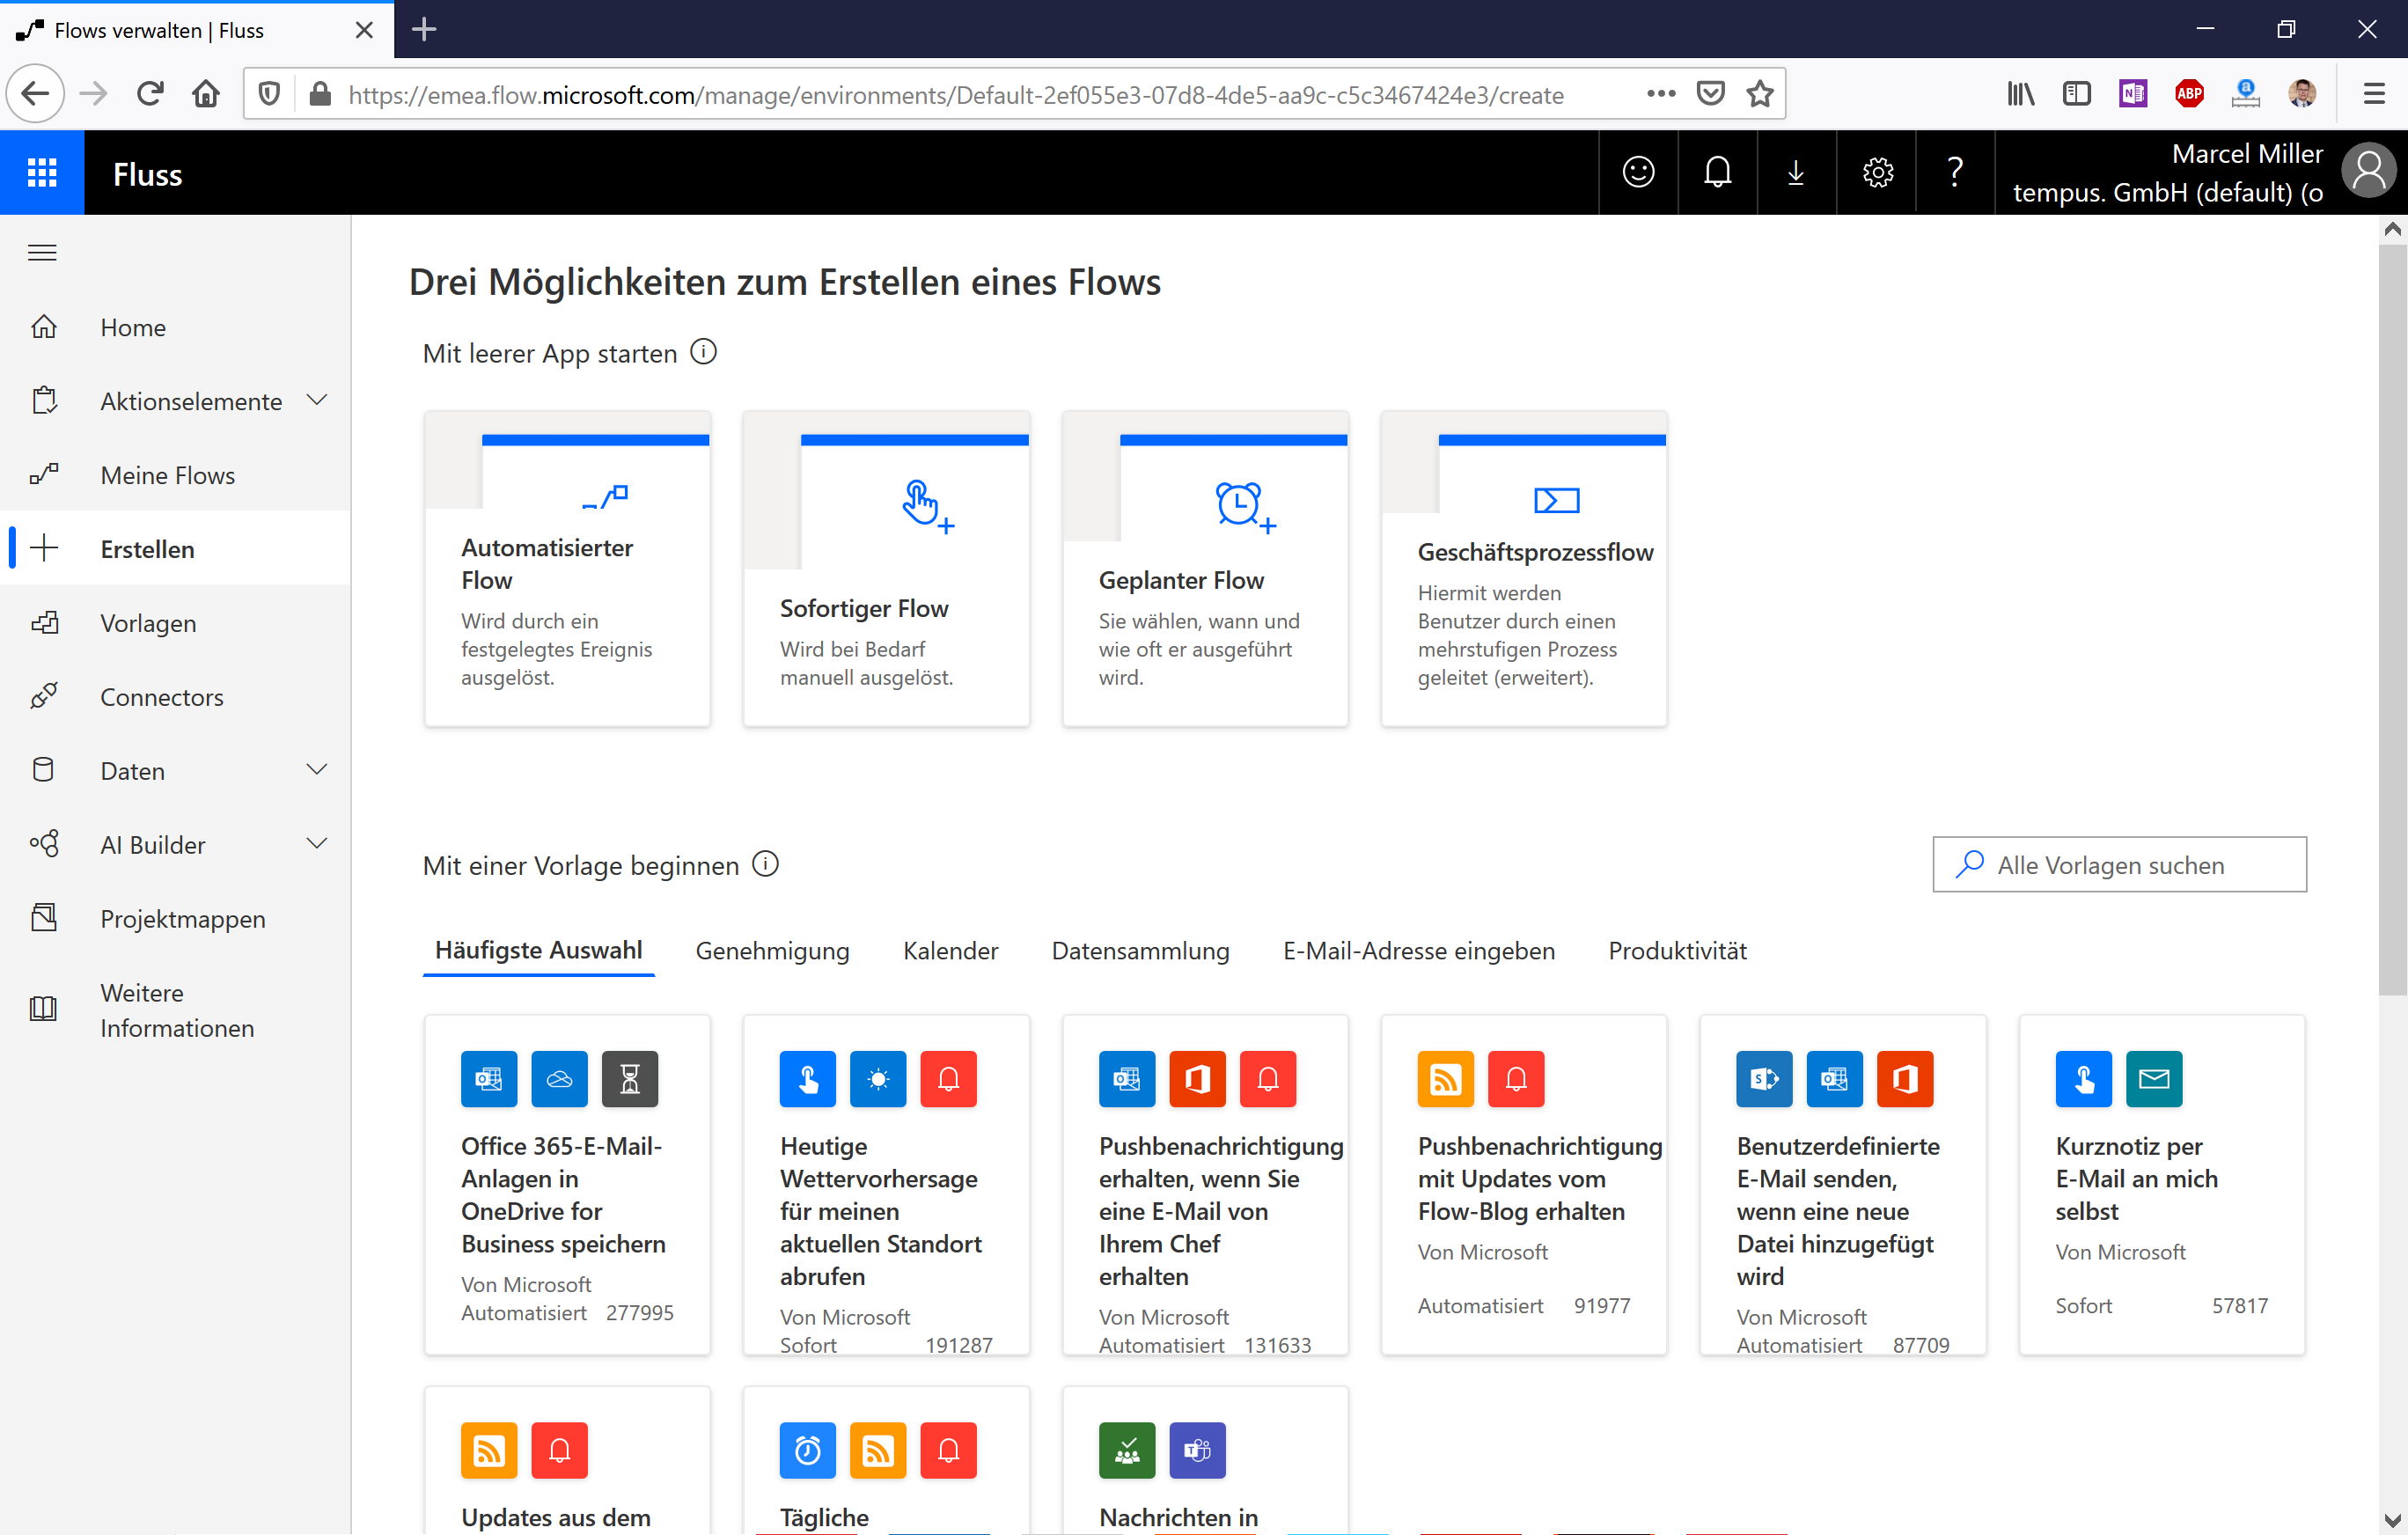Screen dimensions: 2408x1535
Task: Click the feedback smiley icon
Action: coord(1638,173)
